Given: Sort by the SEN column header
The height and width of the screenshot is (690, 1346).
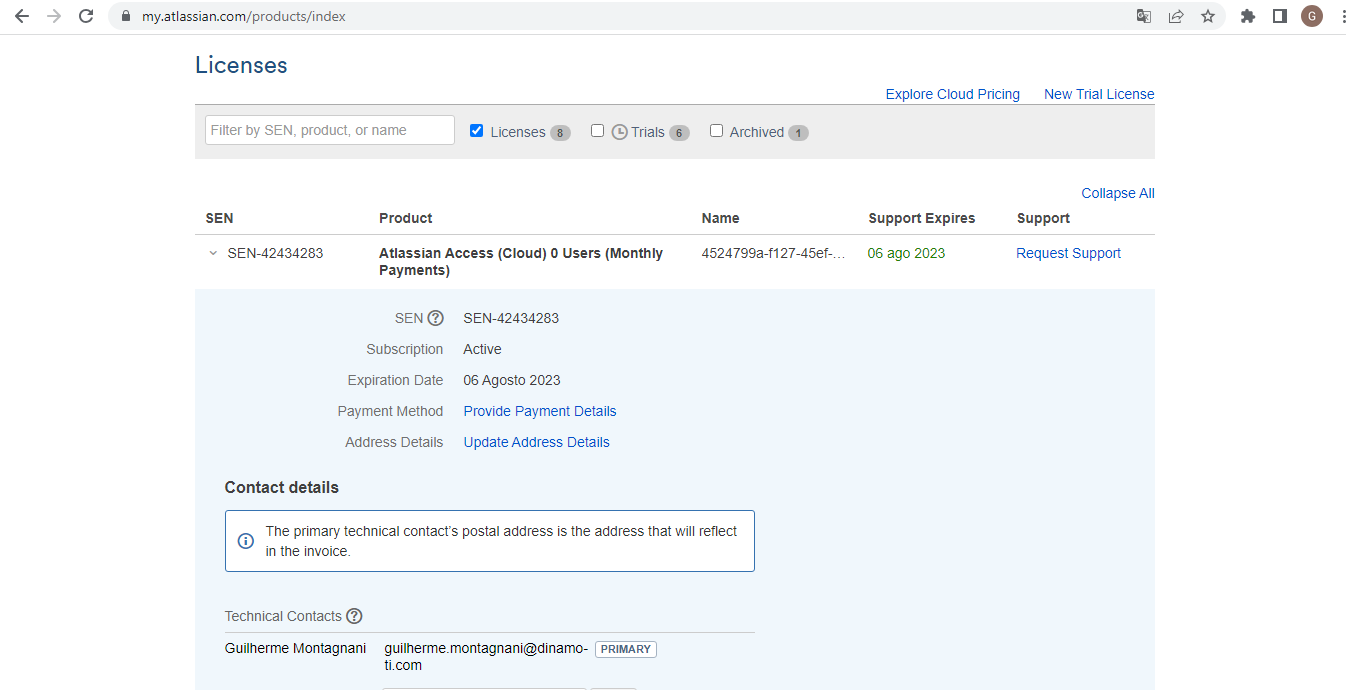Looking at the screenshot, I should tap(219, 218).
